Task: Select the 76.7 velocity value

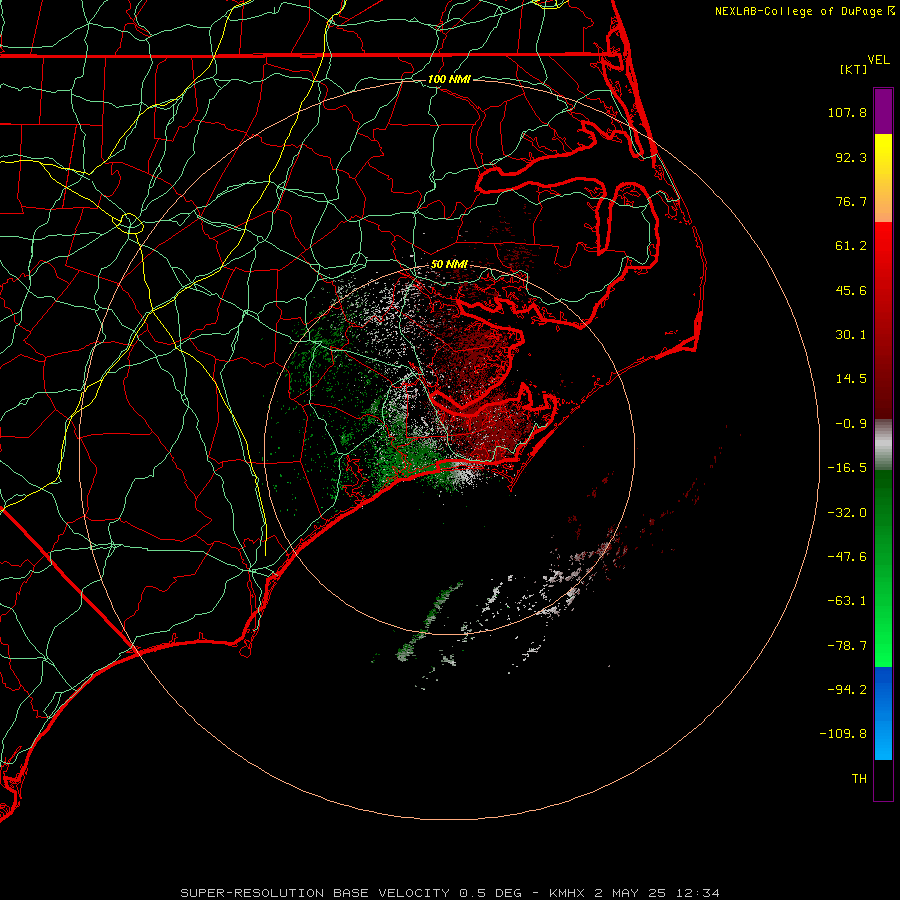Action: 851,201
